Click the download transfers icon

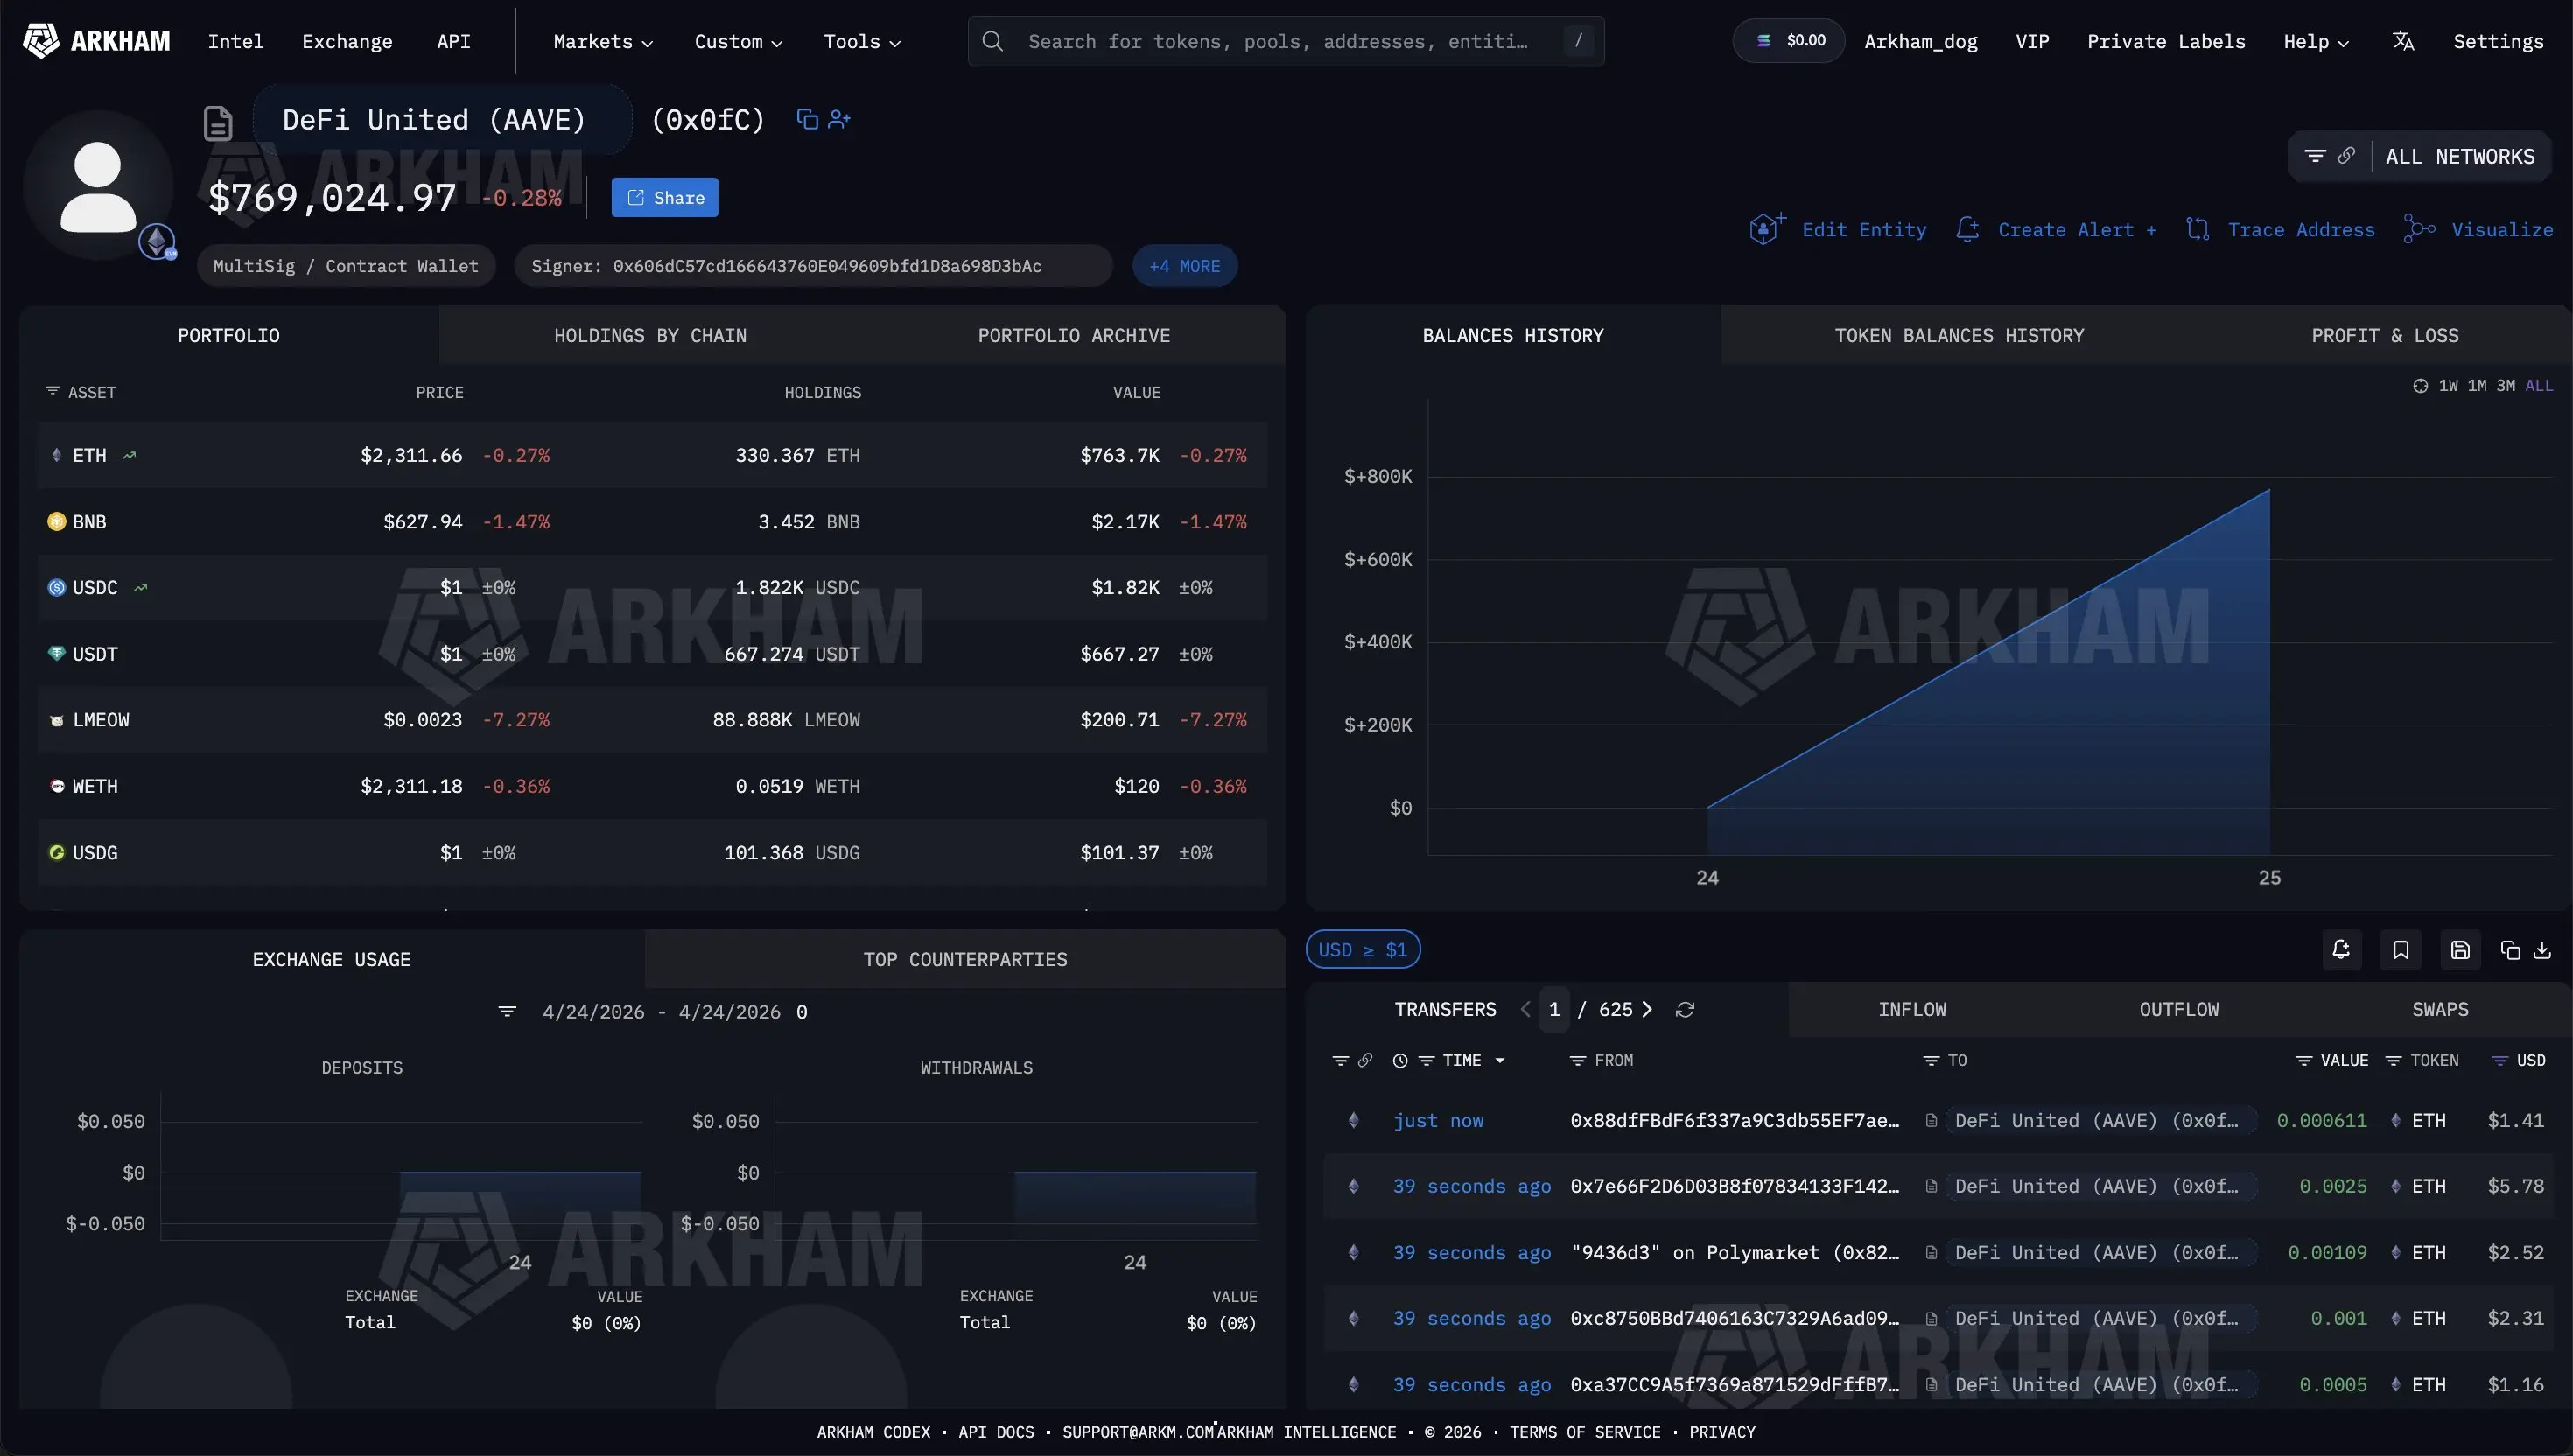point(2542,950)
